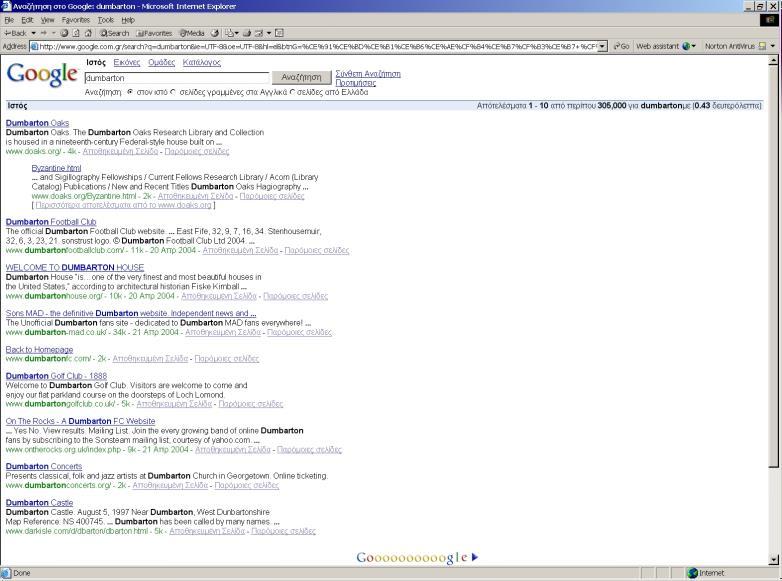Click the Internet zone status bar icon
The width and height of the screenshot is (782, 581).
click(x=693, y=573)
